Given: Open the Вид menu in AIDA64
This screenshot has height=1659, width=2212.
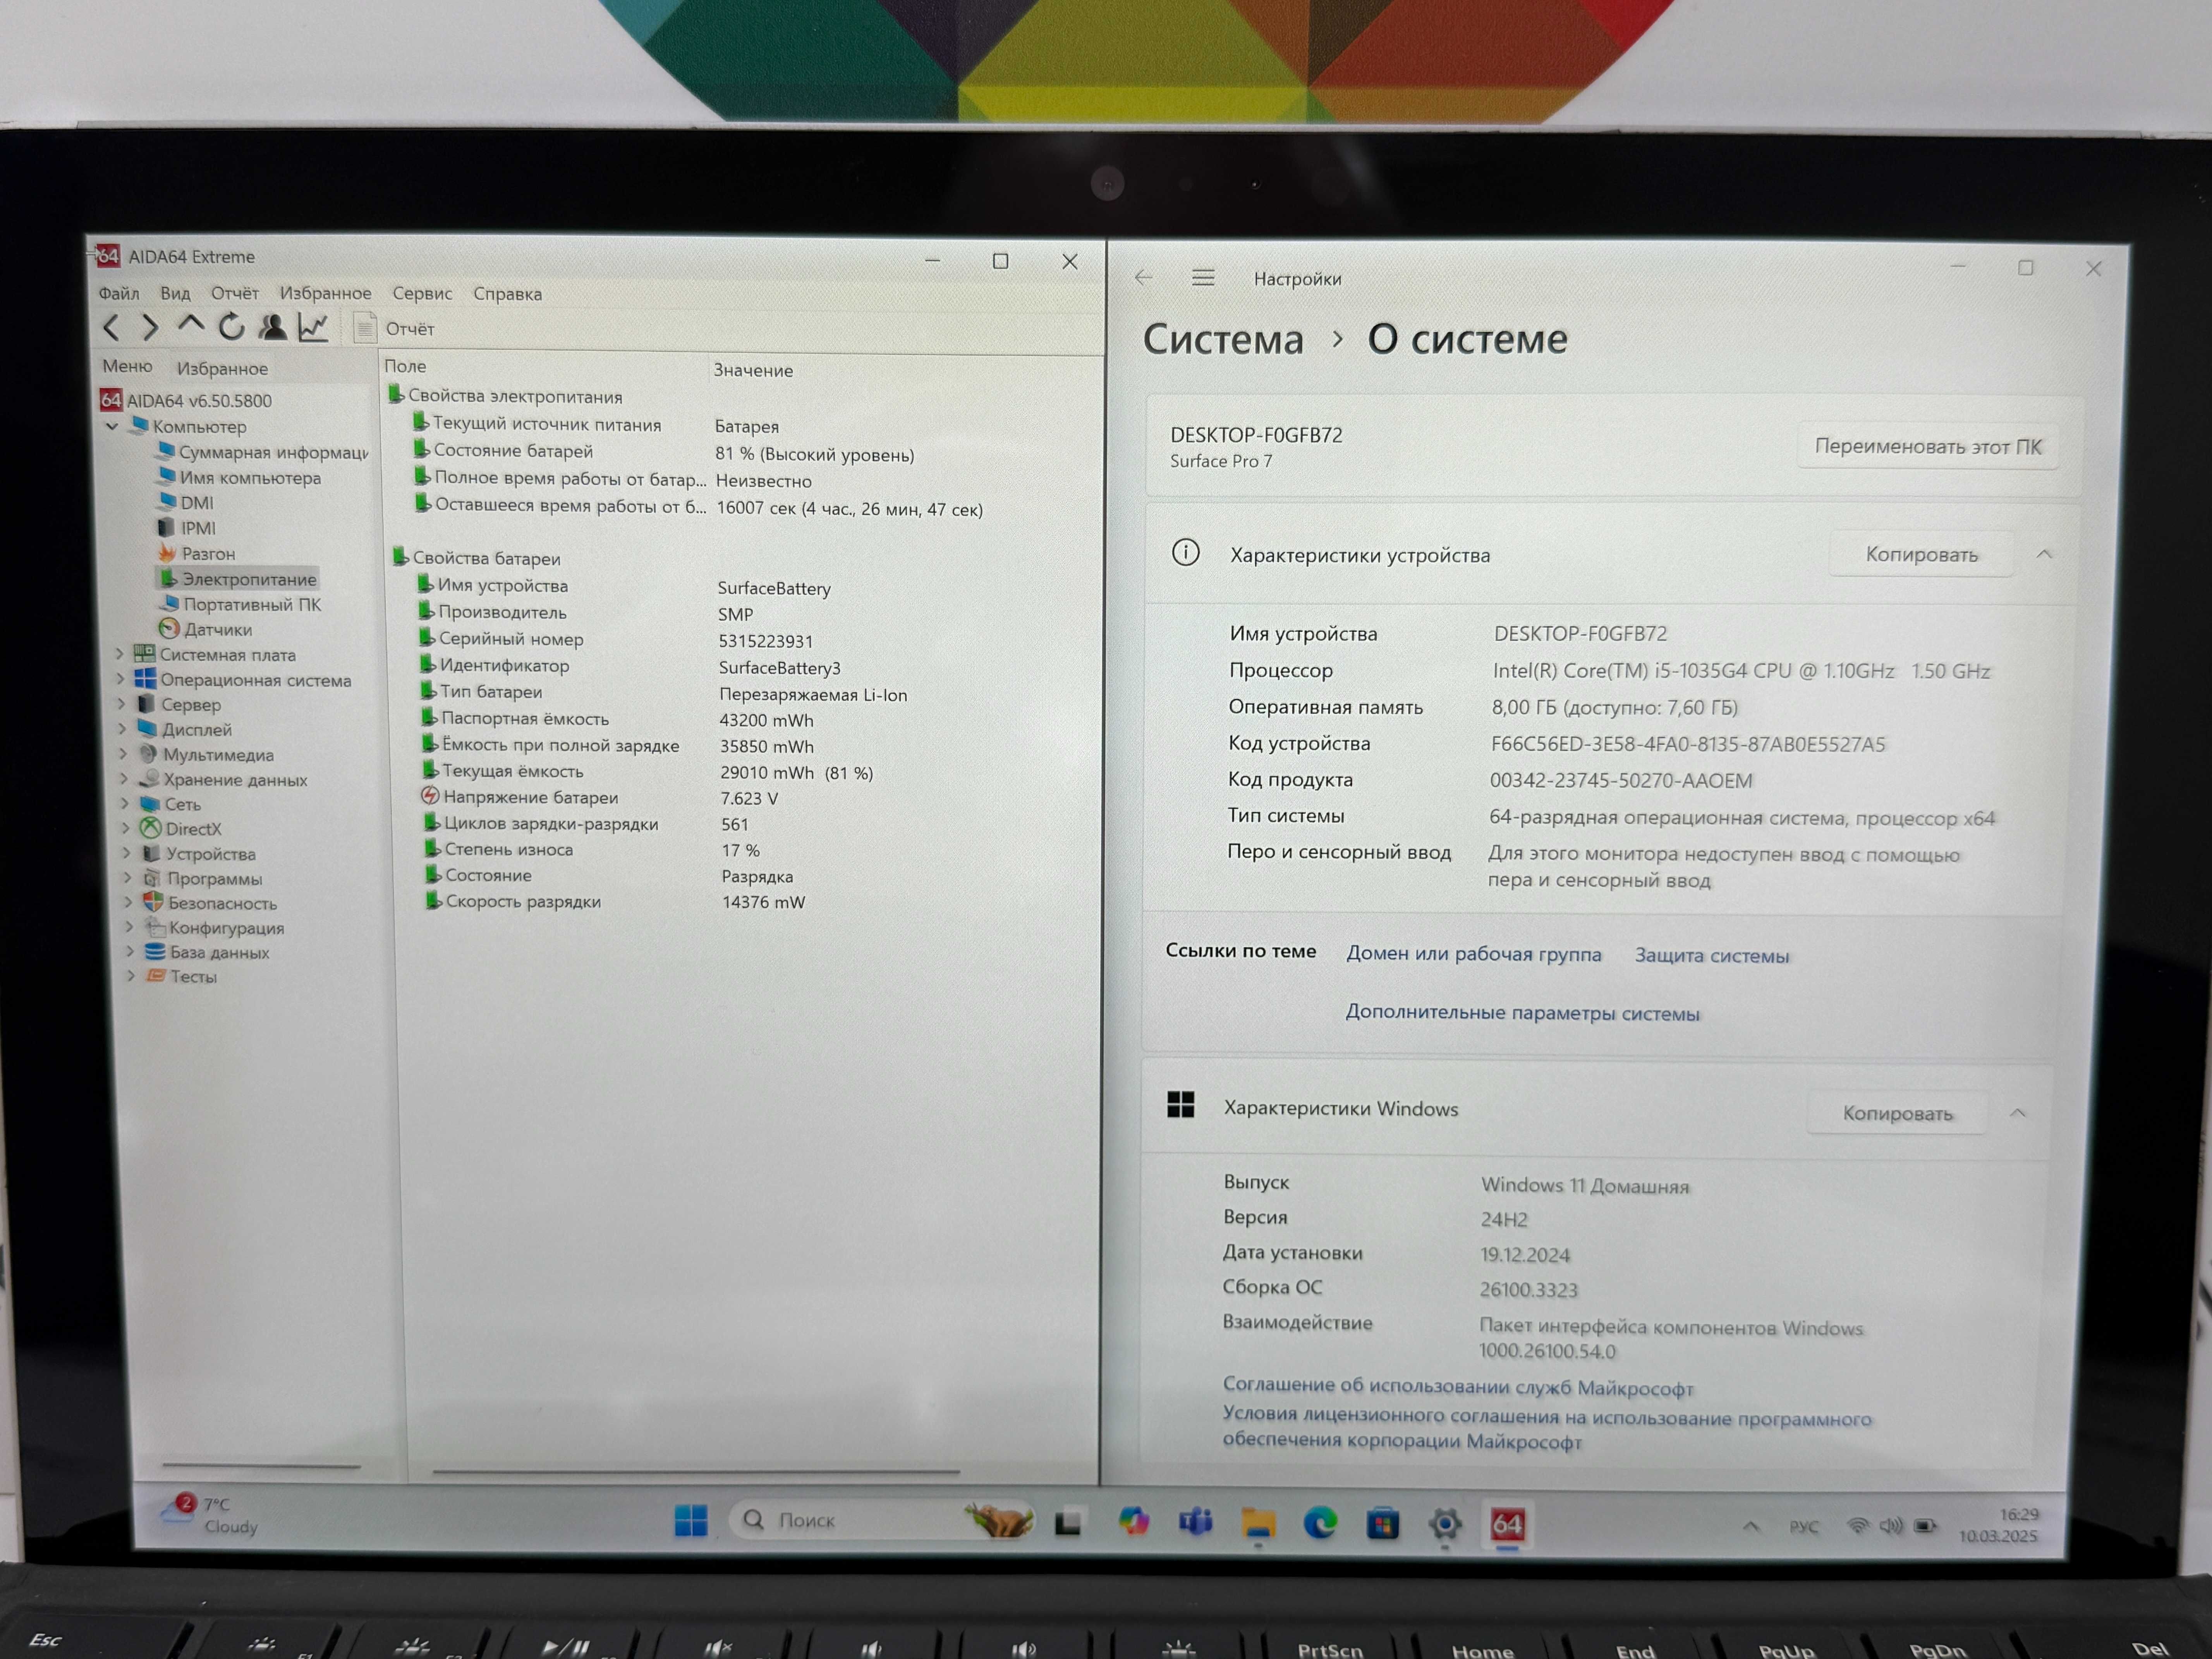Looking at the screenshot, I should tap(175, 293).
